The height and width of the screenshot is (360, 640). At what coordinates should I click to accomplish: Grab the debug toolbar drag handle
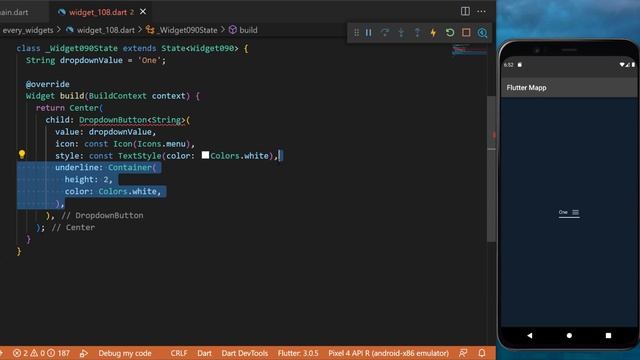356,33
